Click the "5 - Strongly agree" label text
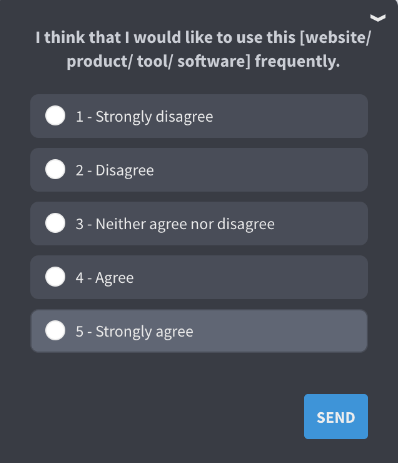Viewport: 398px width, 463px height. [x=134, y=332]
